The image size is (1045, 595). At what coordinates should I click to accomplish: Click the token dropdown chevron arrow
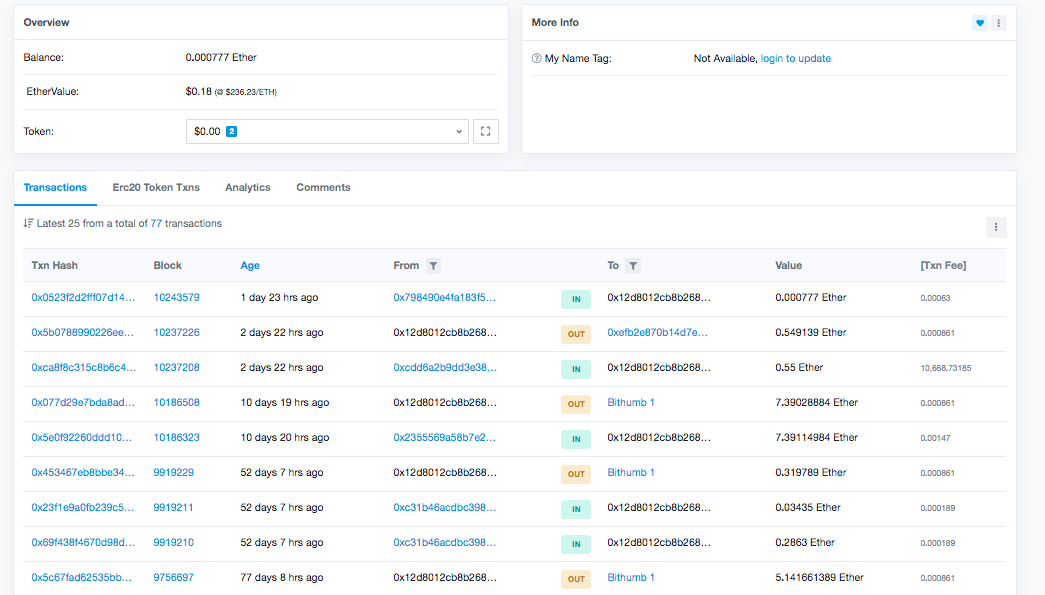(x=459, y=131)
